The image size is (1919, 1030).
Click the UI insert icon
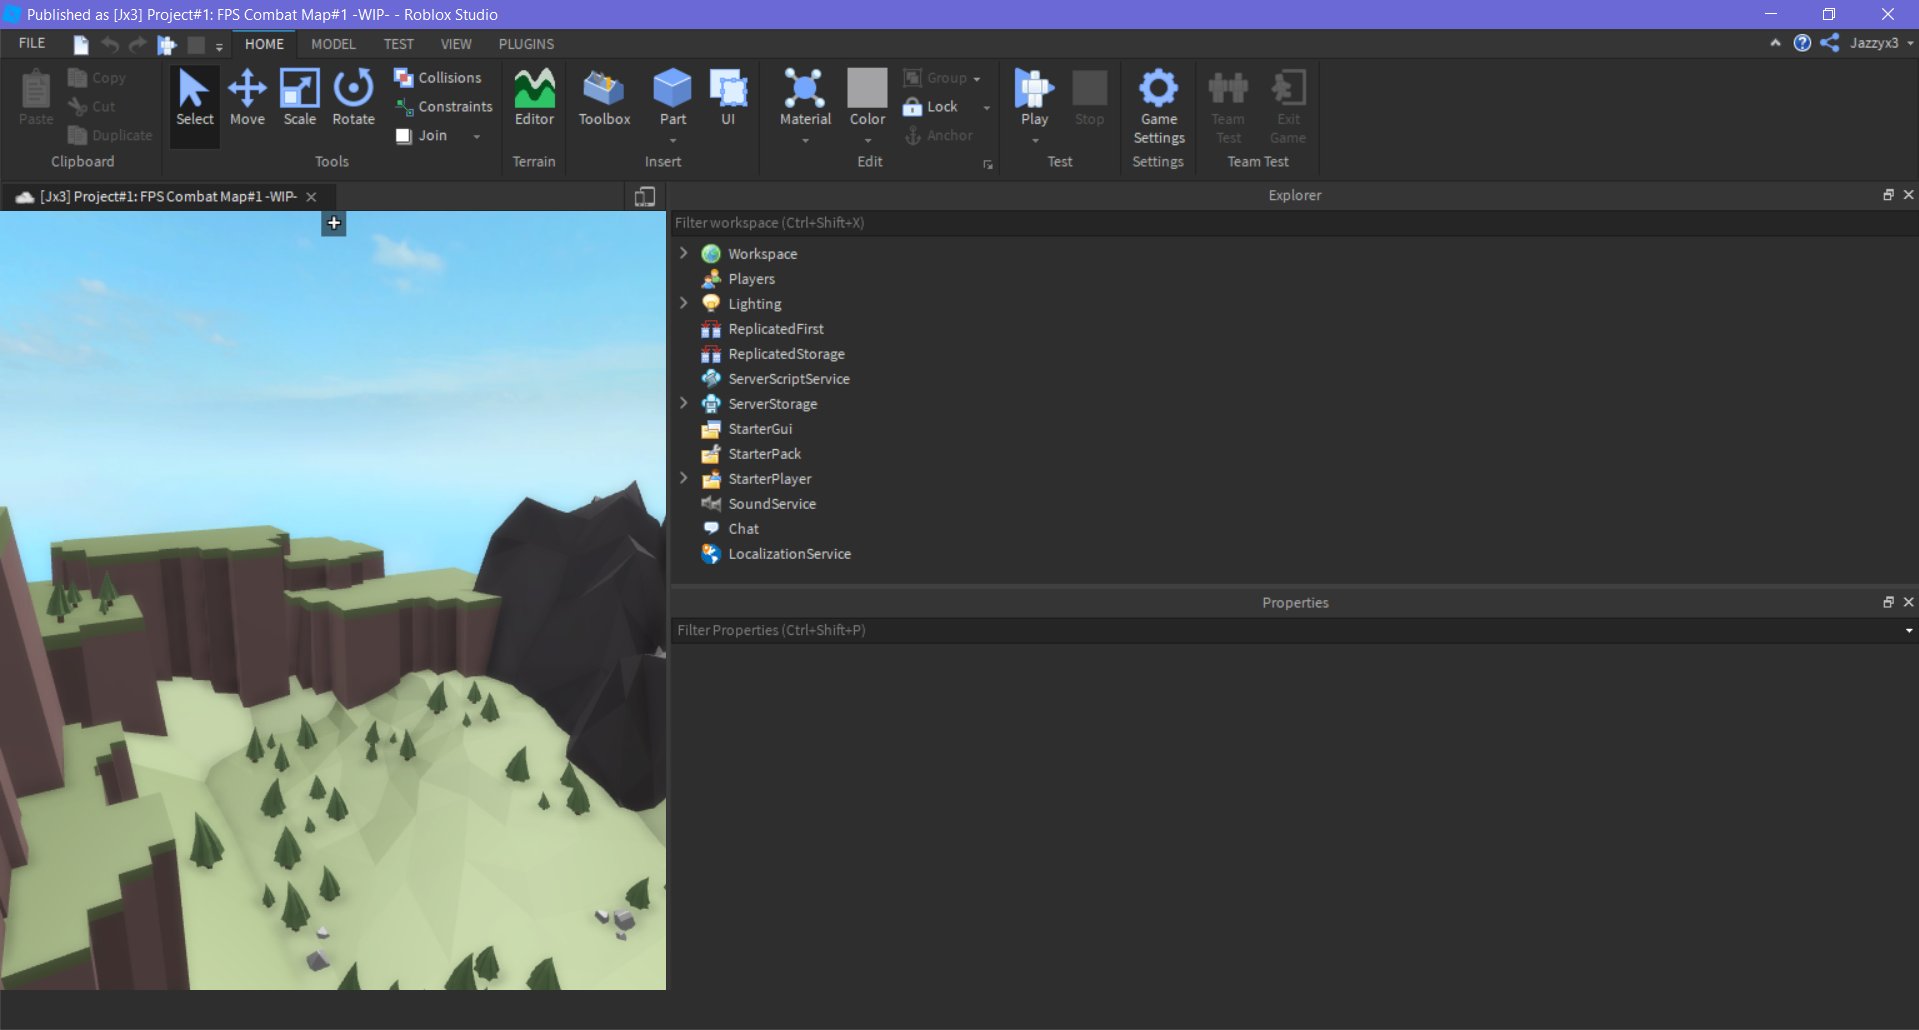pyautogui.click(x=728, y=98)
